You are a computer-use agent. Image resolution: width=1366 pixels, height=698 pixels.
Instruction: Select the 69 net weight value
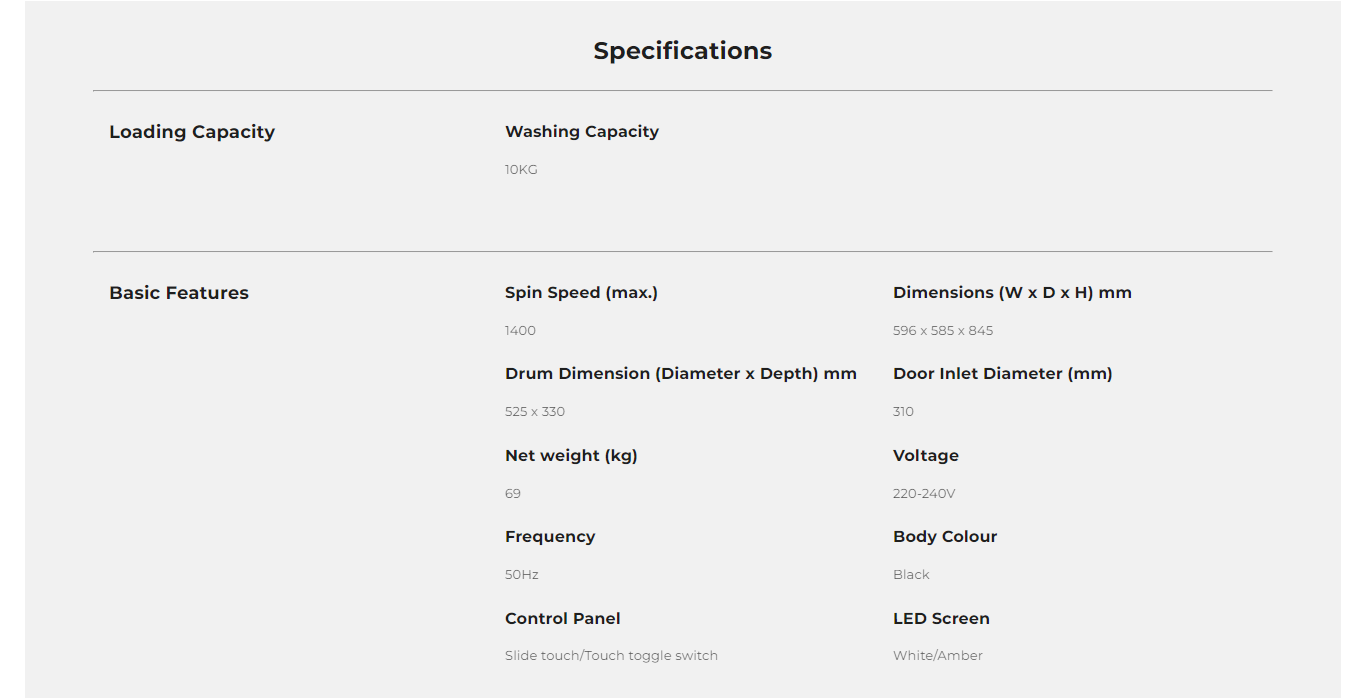point(513,494)
